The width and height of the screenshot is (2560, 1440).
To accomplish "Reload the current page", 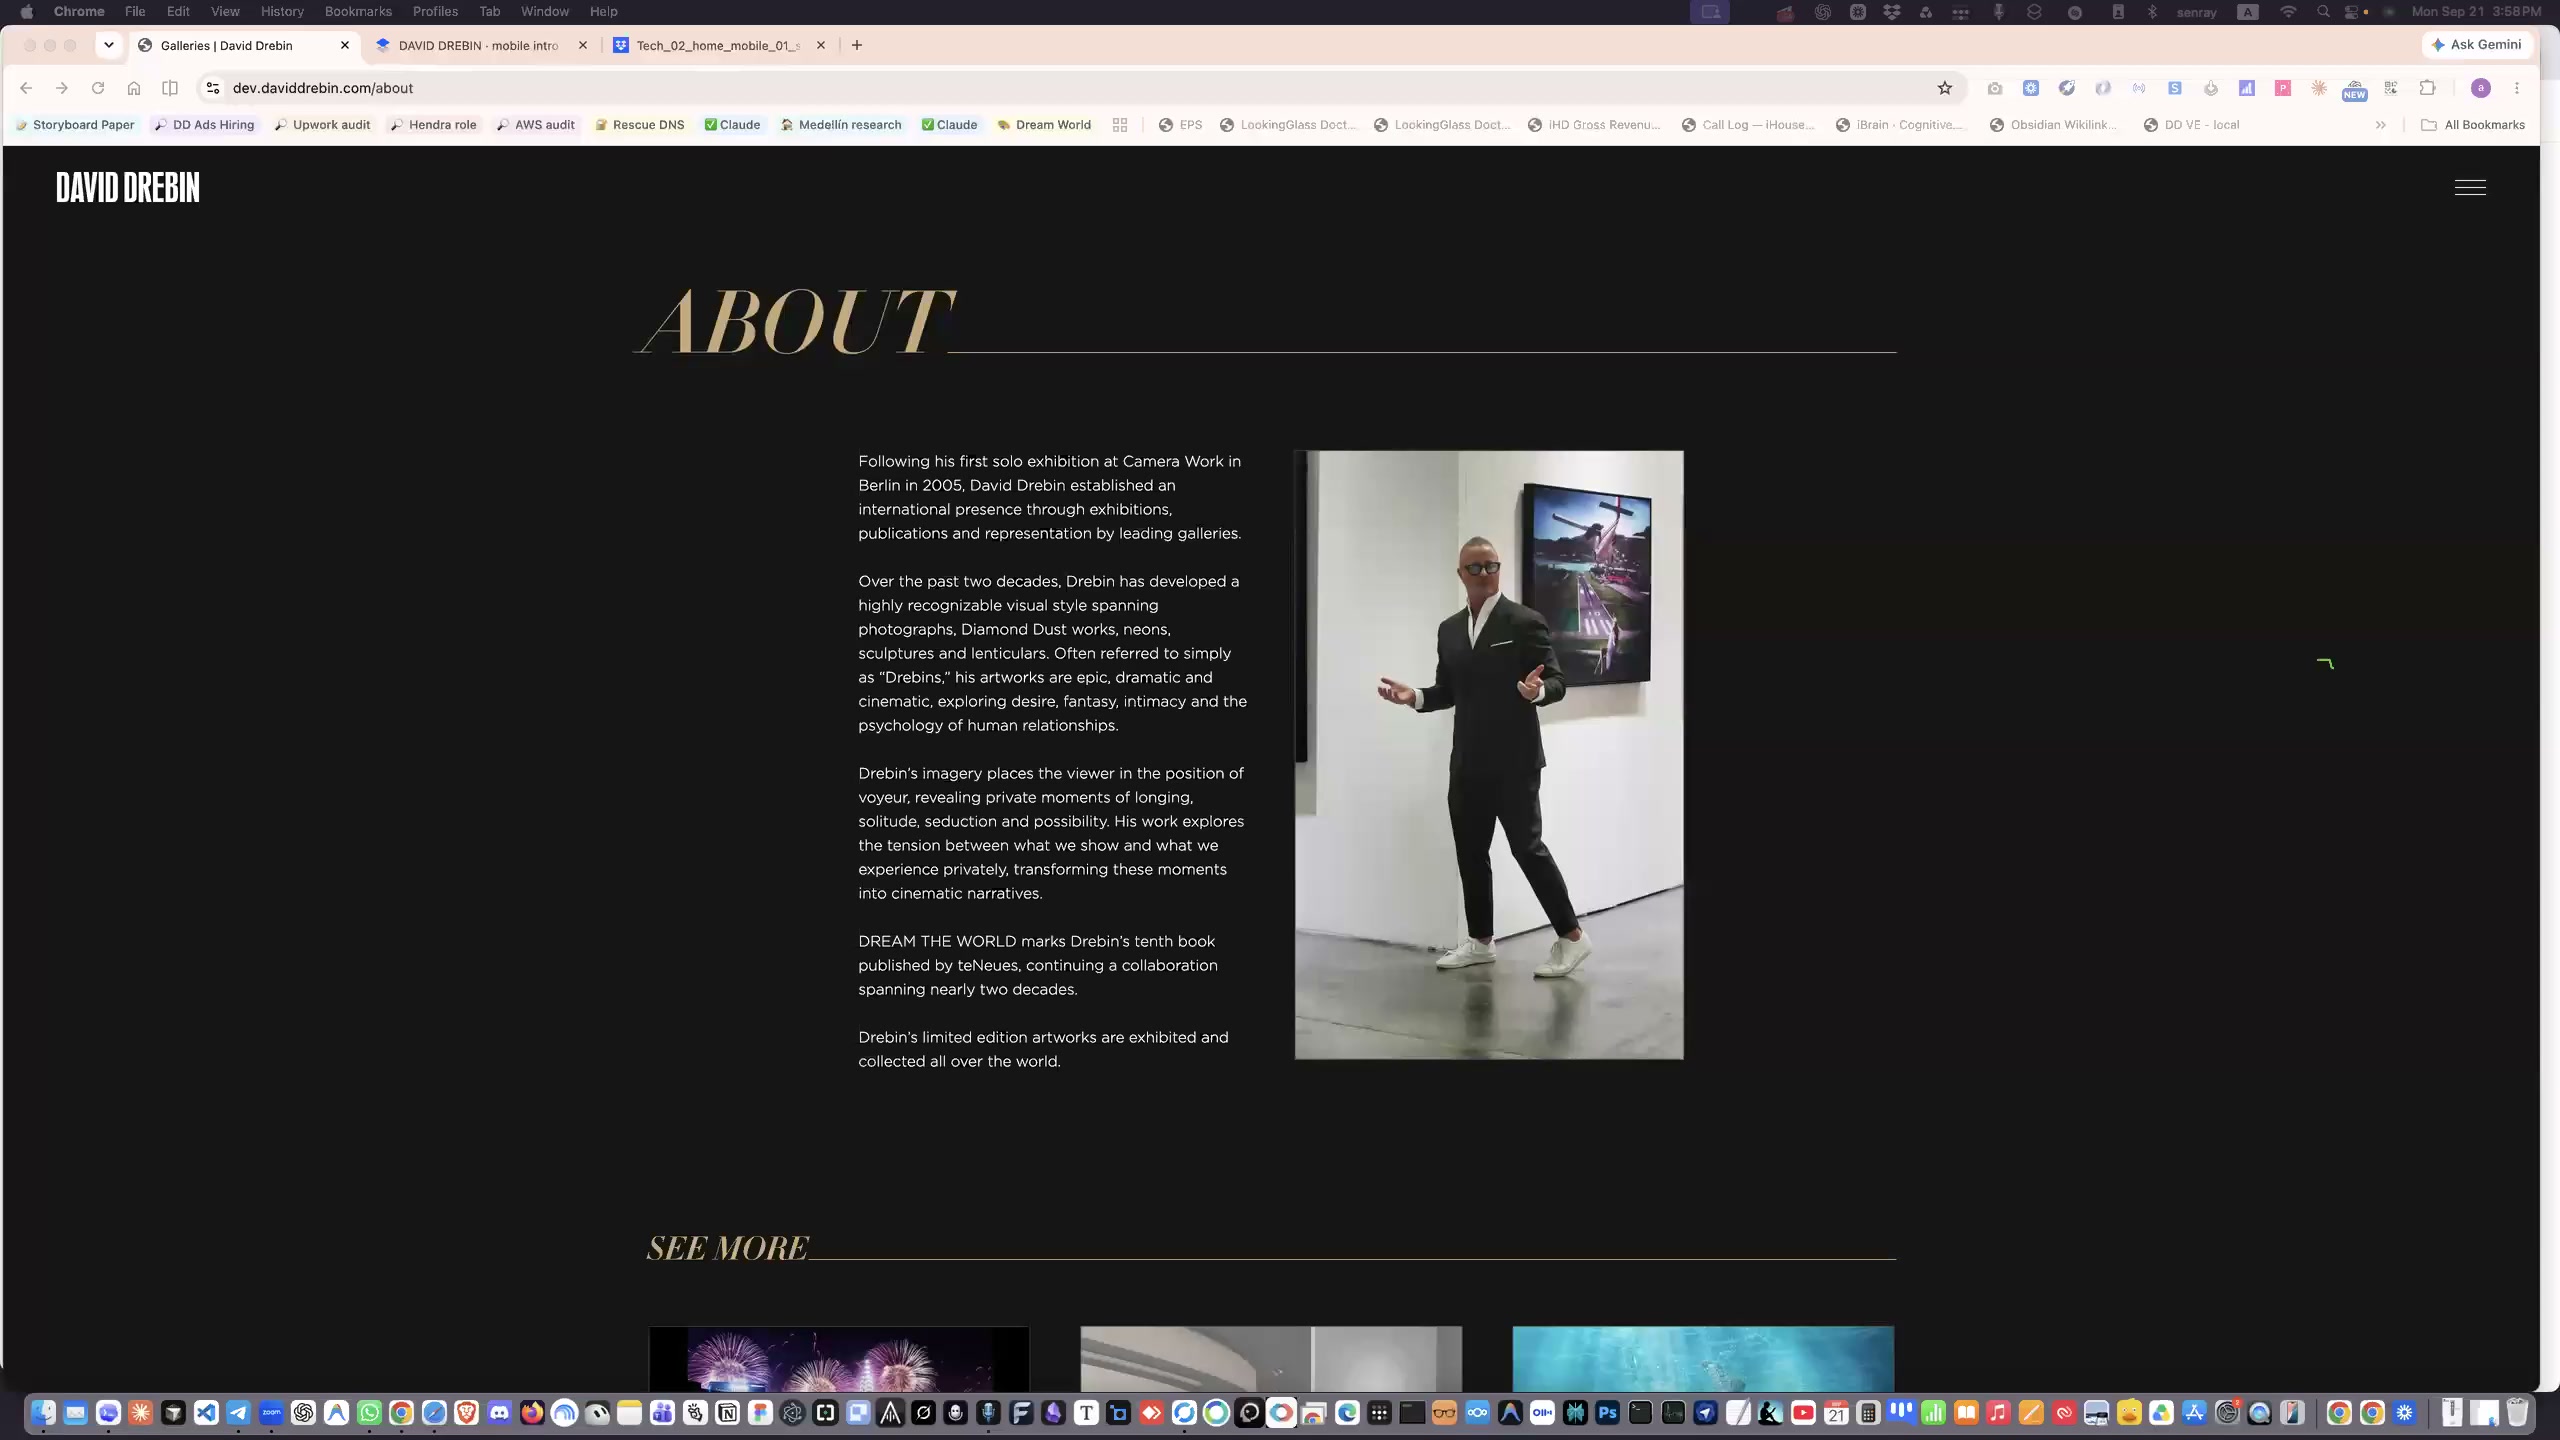I will tap(98, 88).
